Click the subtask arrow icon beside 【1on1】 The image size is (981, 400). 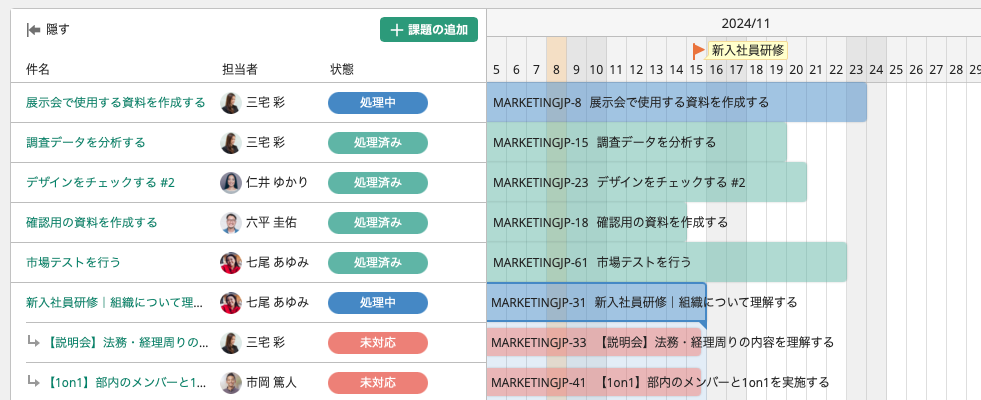[x=33, y=381]
